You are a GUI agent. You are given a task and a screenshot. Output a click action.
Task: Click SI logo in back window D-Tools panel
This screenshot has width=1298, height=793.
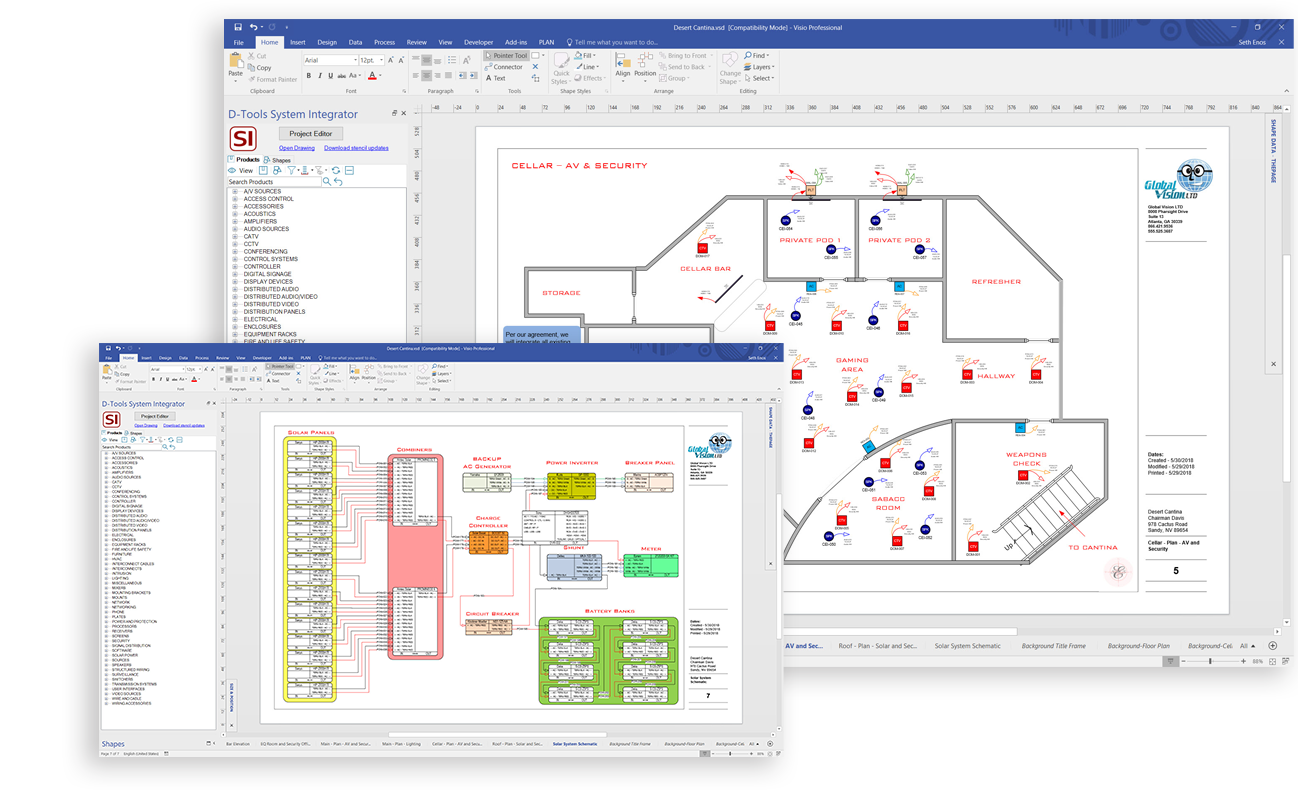[243, 139]
